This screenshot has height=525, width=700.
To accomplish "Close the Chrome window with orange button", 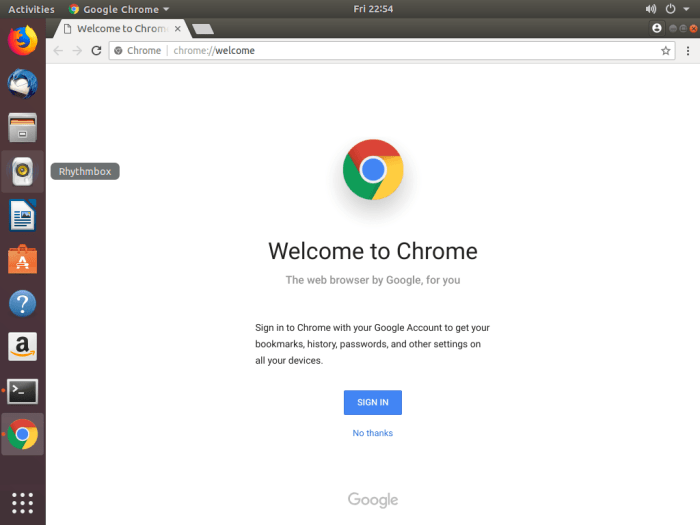I will click(693, 29).
